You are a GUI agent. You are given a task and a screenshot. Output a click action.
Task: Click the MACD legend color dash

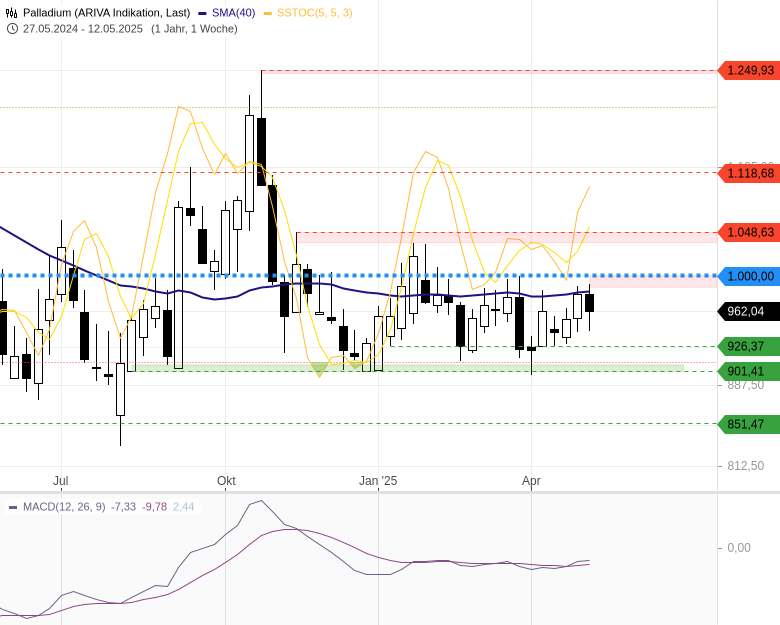coord(13,508)
